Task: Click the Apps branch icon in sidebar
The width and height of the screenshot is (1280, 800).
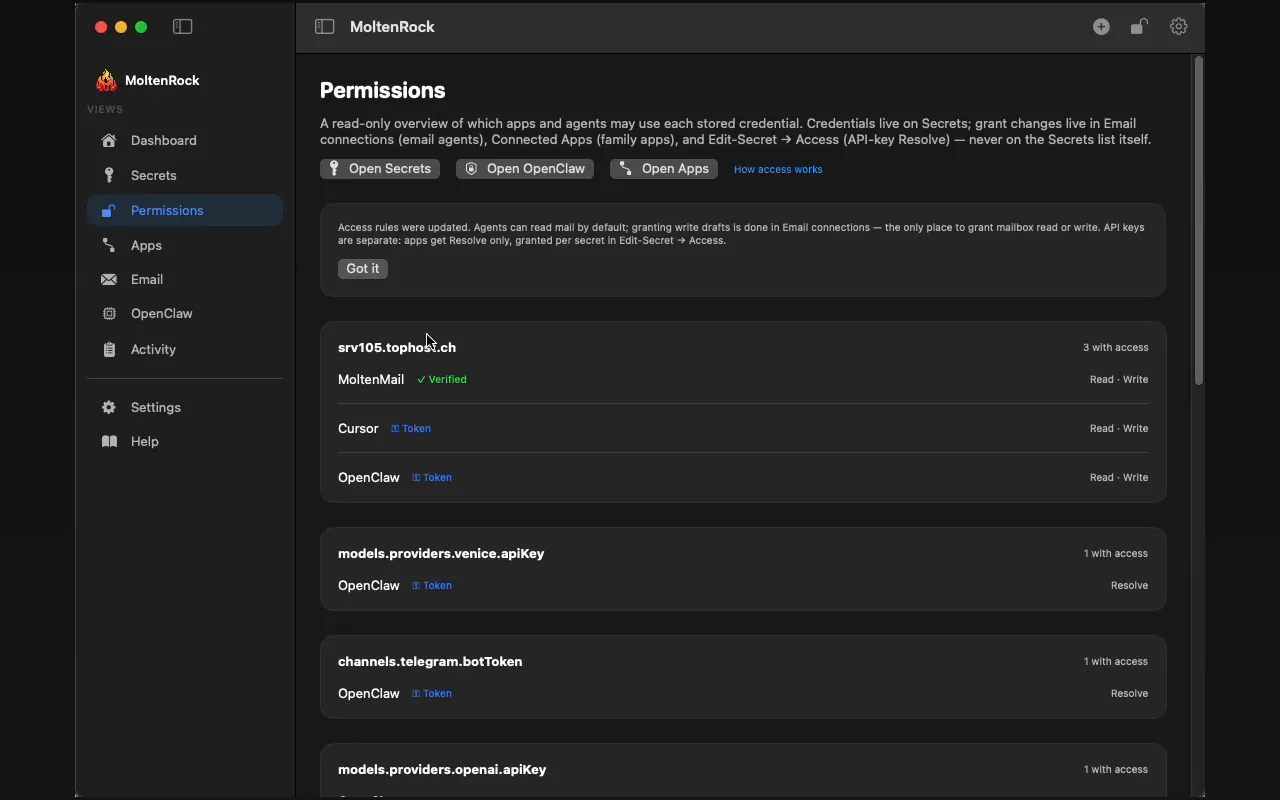Action: (109, 245)
